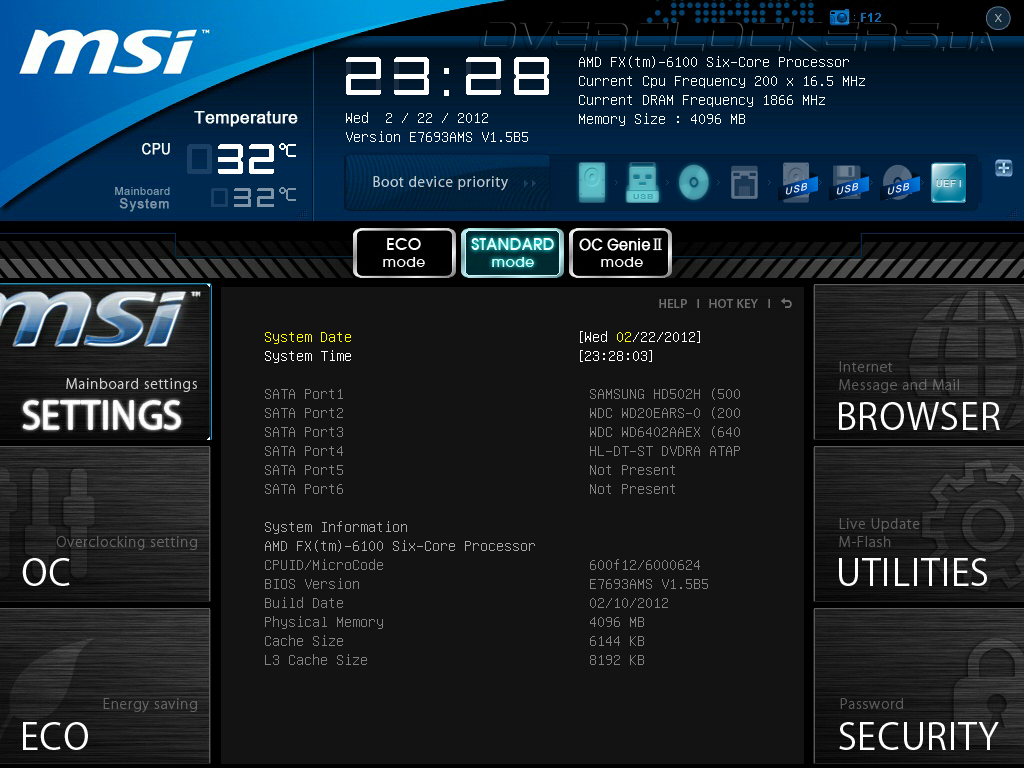Image resolution: width=1024 pixels, height=768 pixels.
Task: Click WDC WD6402AAEX drive value
Action: 665,432
